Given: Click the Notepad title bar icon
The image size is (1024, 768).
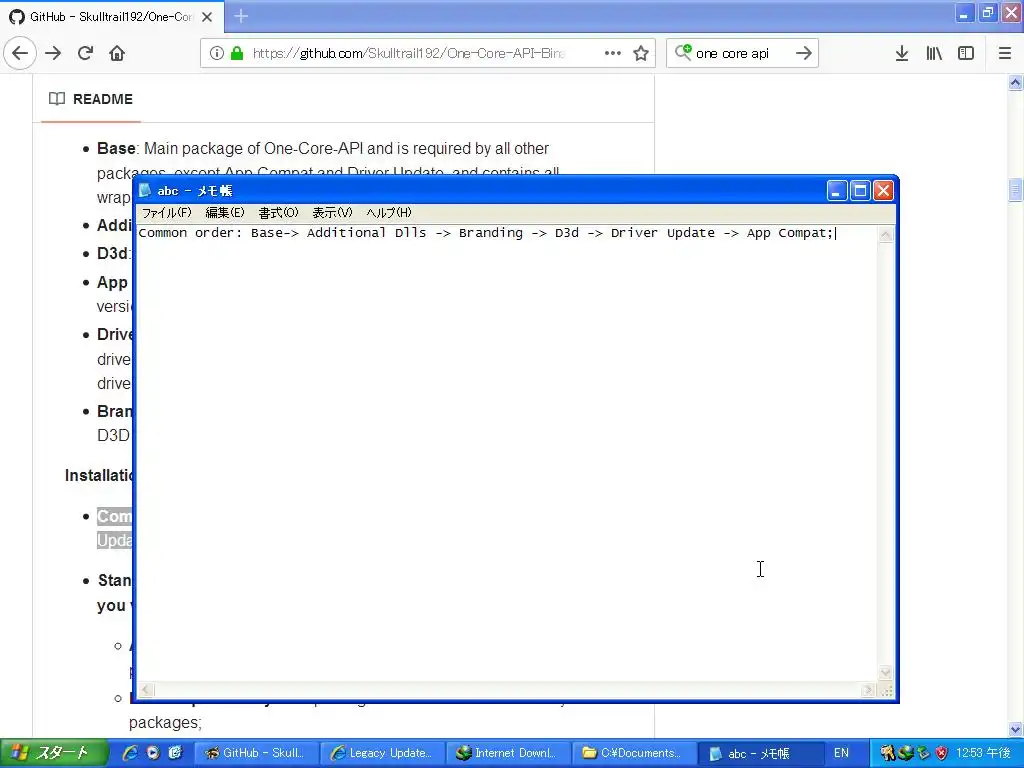Looking at the screenshot, I should (145, 190).
